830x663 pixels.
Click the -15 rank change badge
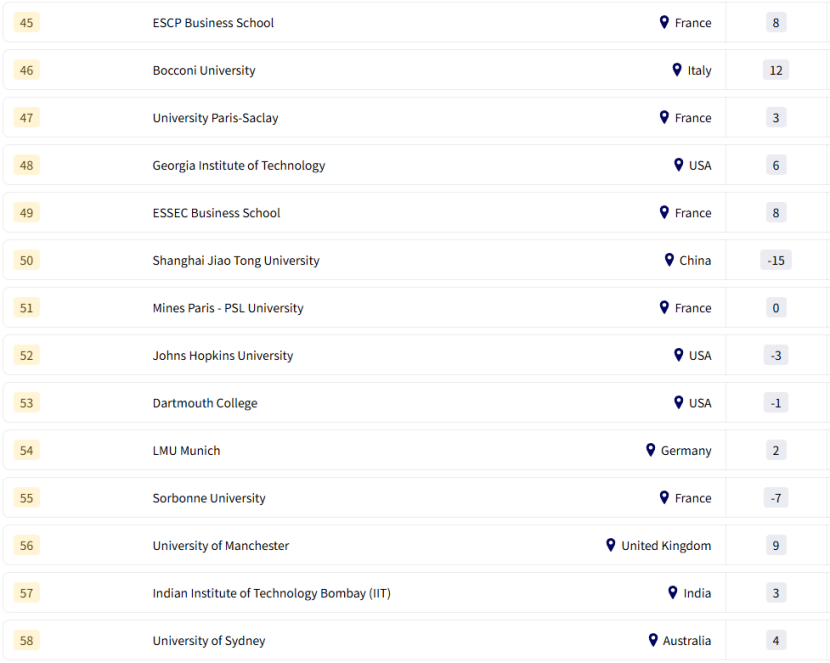coord(776,260)
